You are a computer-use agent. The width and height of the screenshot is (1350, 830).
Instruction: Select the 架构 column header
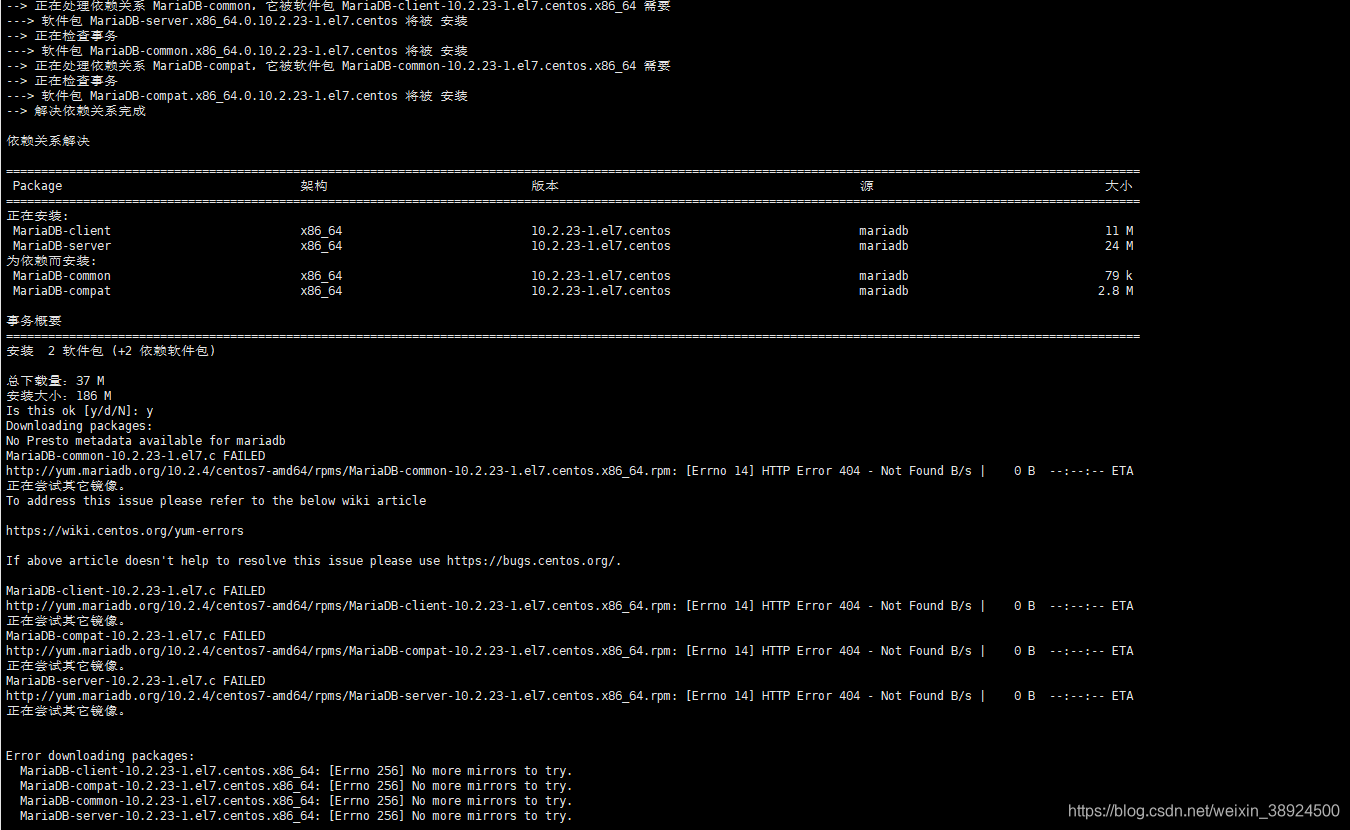click(x=313, y=185)
